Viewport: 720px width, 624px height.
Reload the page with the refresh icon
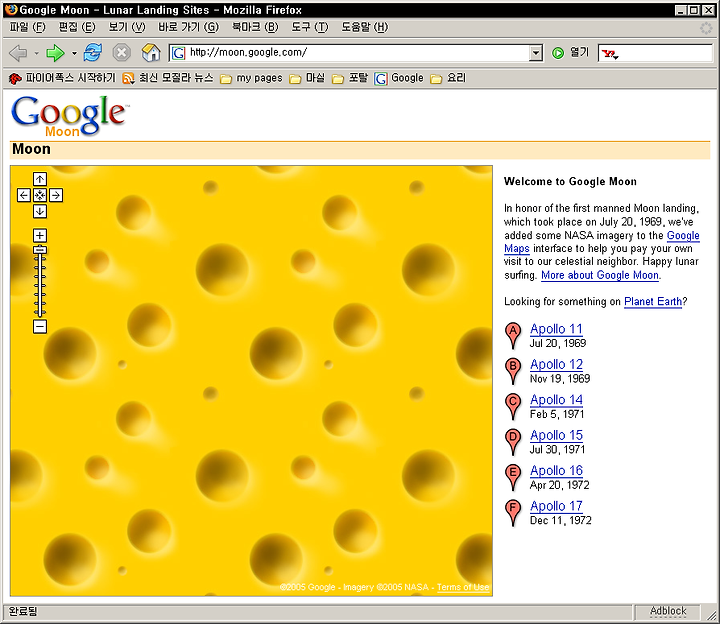click(x=93, y=53)
